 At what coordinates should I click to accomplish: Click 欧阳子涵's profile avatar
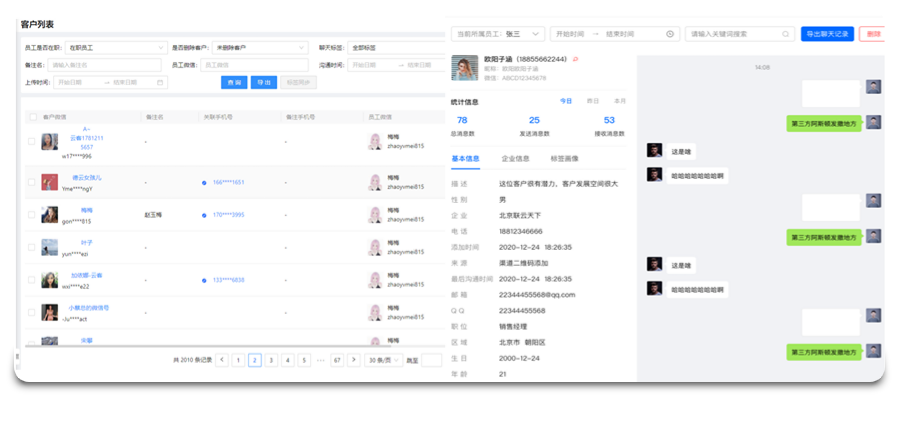tap(464, 68)
